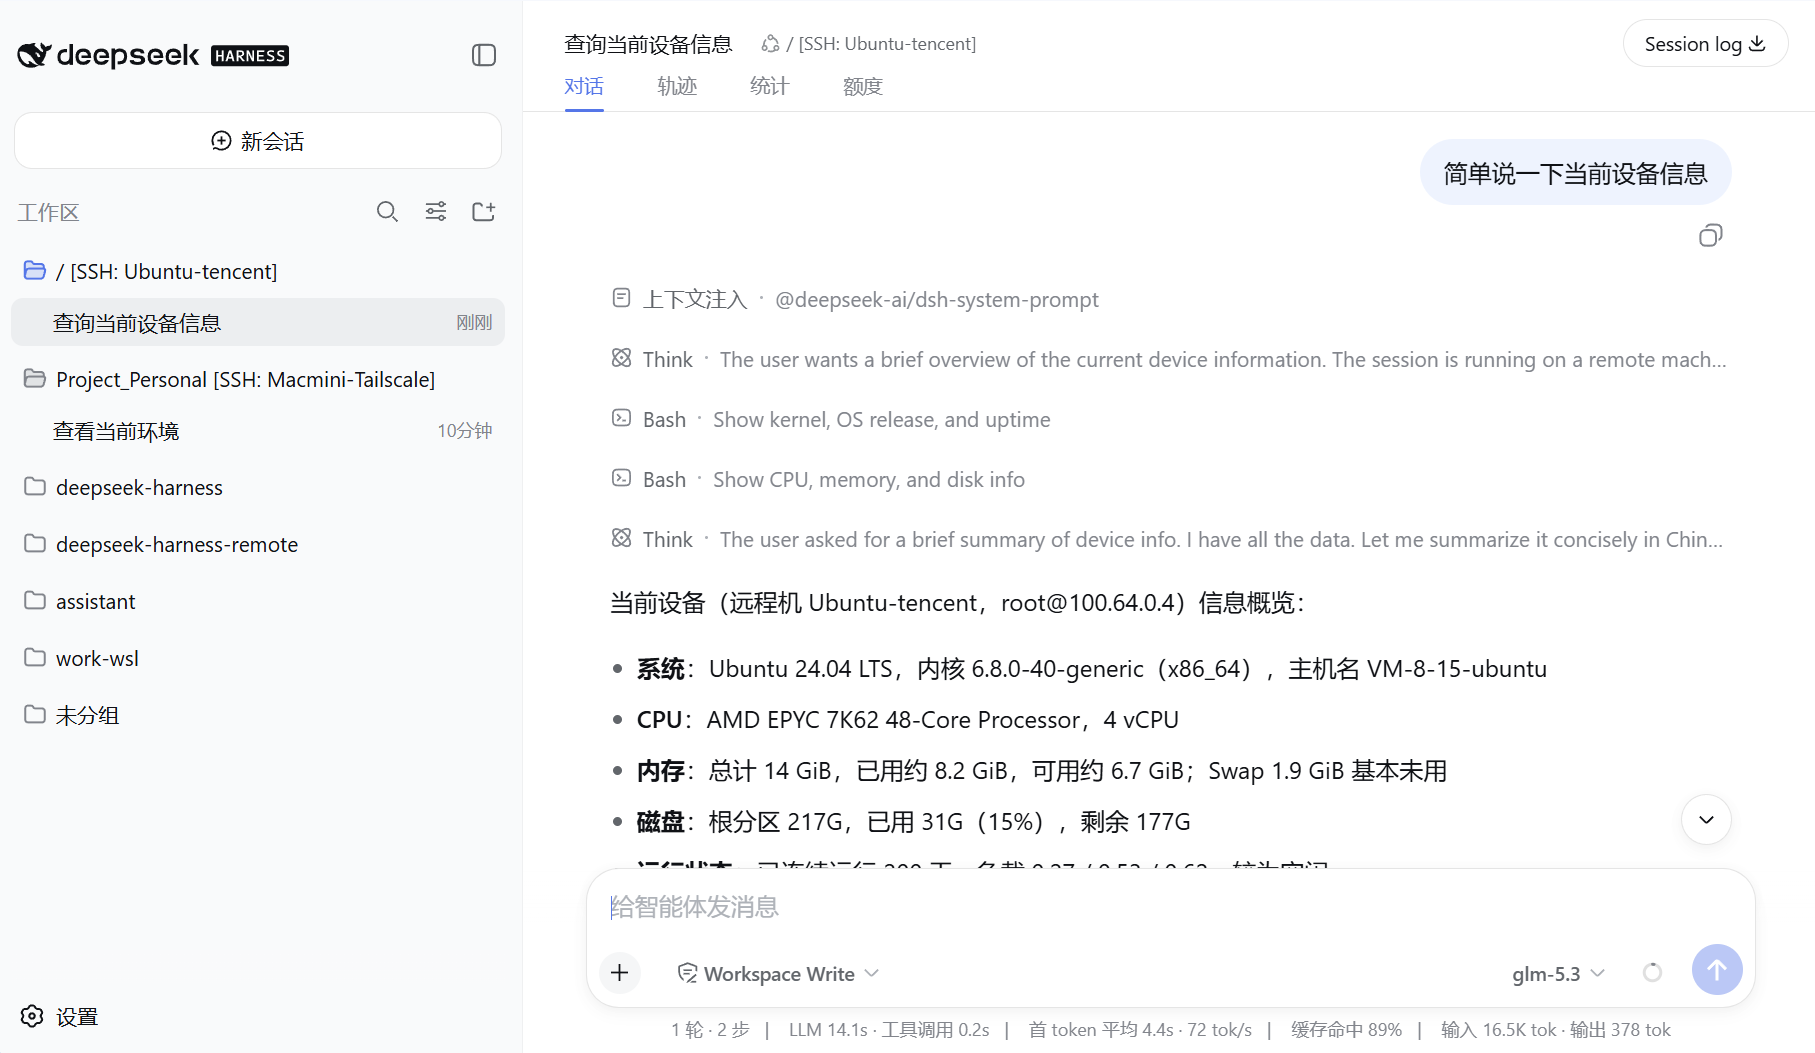
Task: Click the header title 查询当前设备信息
Action: (x=648, y=44)
